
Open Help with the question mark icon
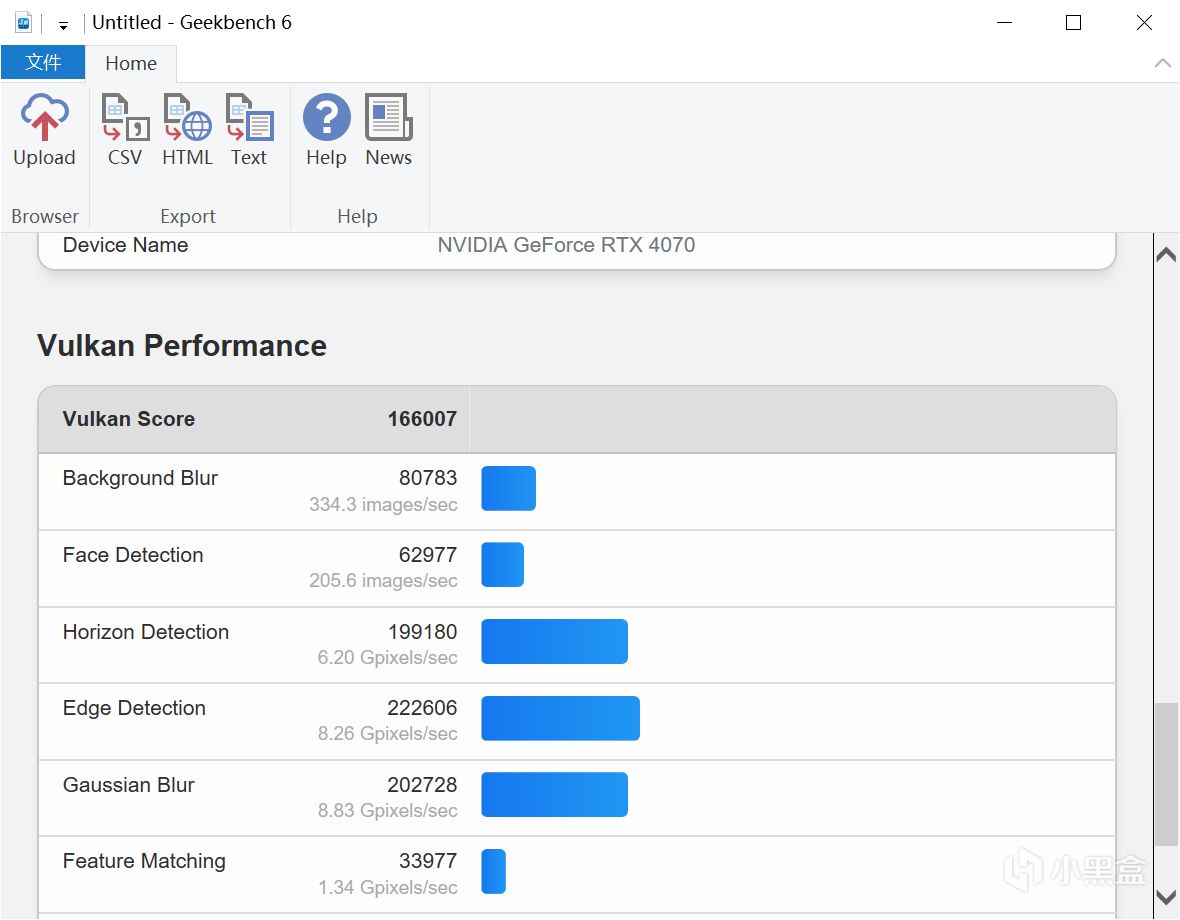coord(327,129)
